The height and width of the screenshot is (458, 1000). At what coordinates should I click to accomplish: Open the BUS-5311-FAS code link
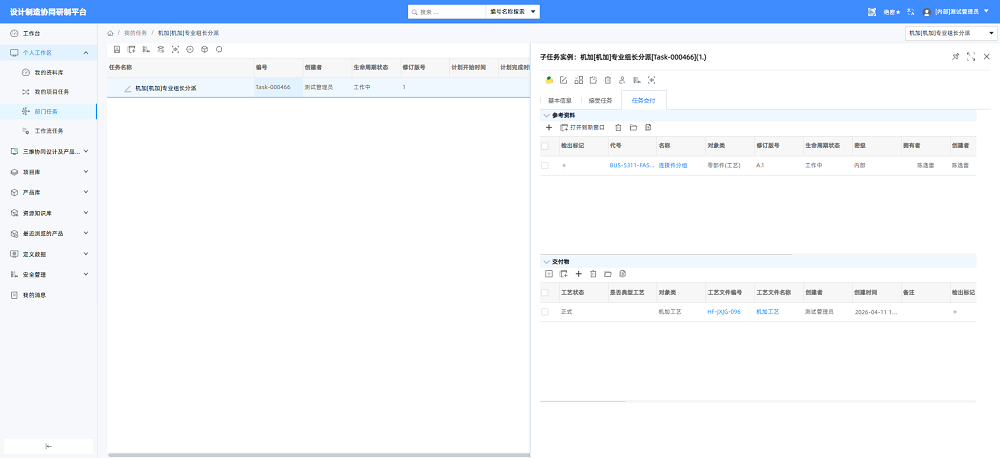(631, 165)
